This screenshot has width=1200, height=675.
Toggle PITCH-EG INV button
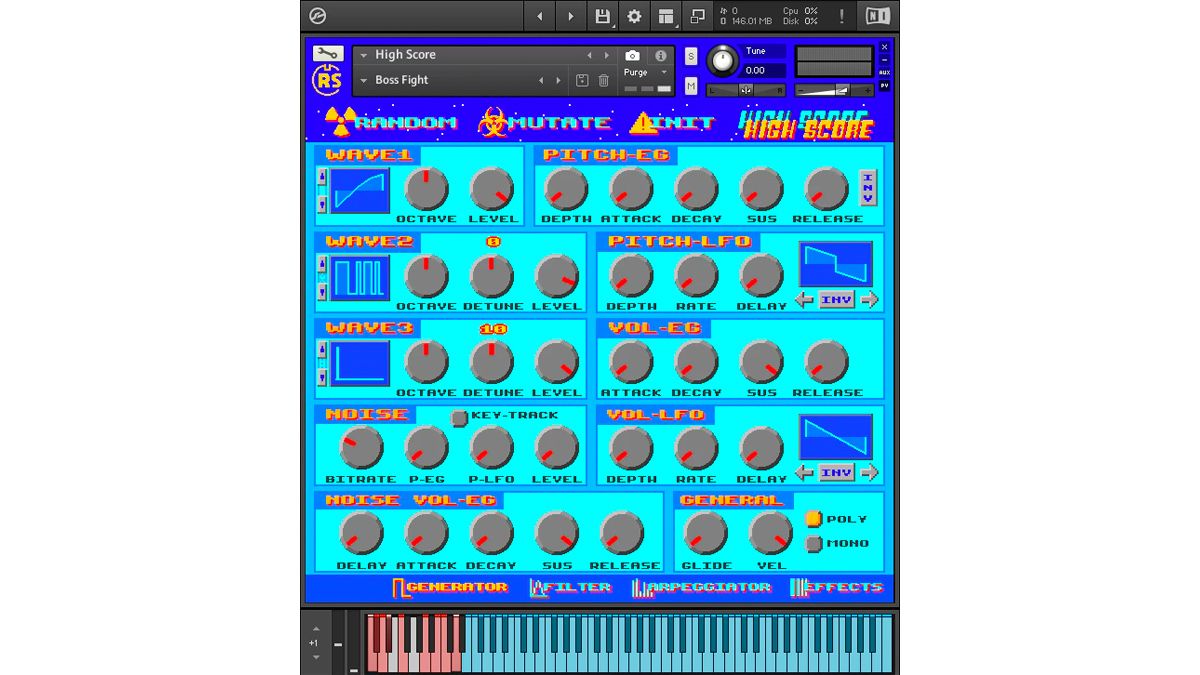868,187
